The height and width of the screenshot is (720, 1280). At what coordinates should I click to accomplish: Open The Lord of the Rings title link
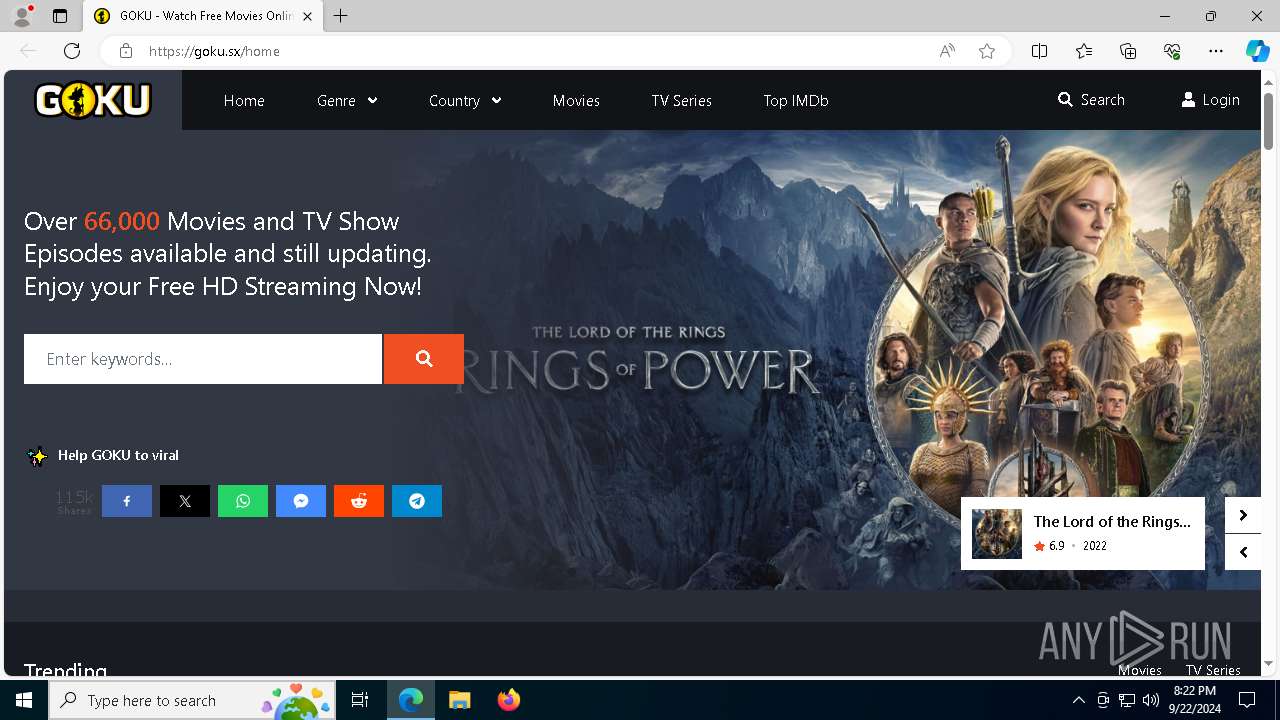pos(1112,521)
